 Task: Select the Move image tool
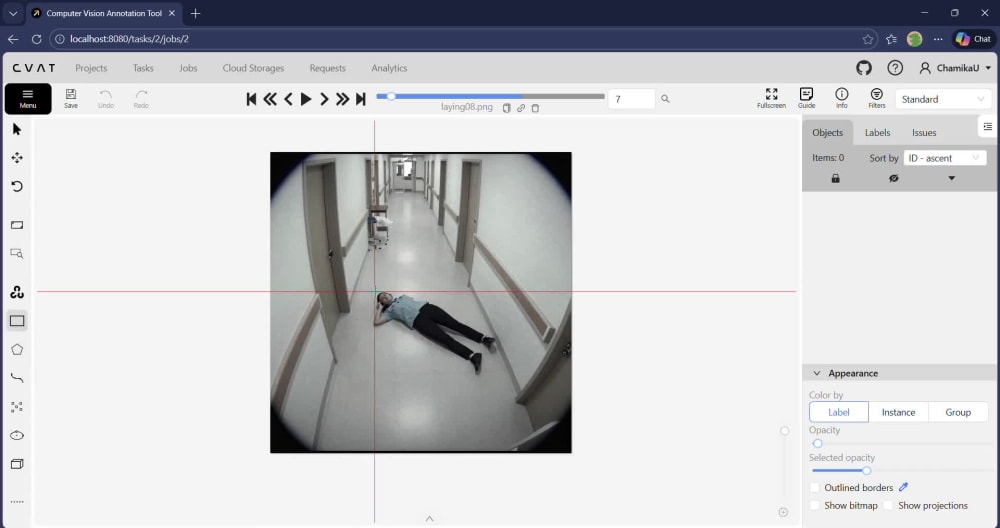pyautogui.click(x=17, y=158)
